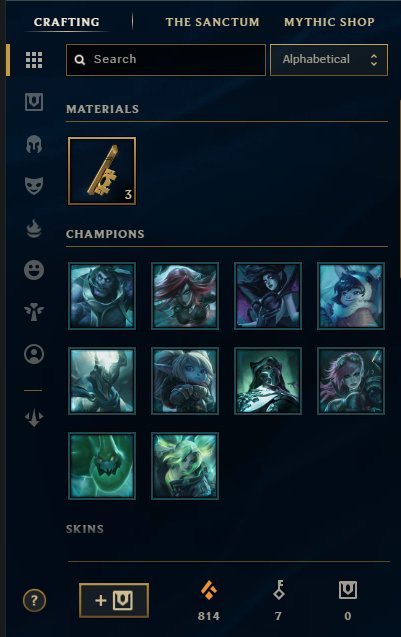Viewport: 401px width, 637px height.
Task: Filter loot by chests icon
Action: [x=34, y=102]
